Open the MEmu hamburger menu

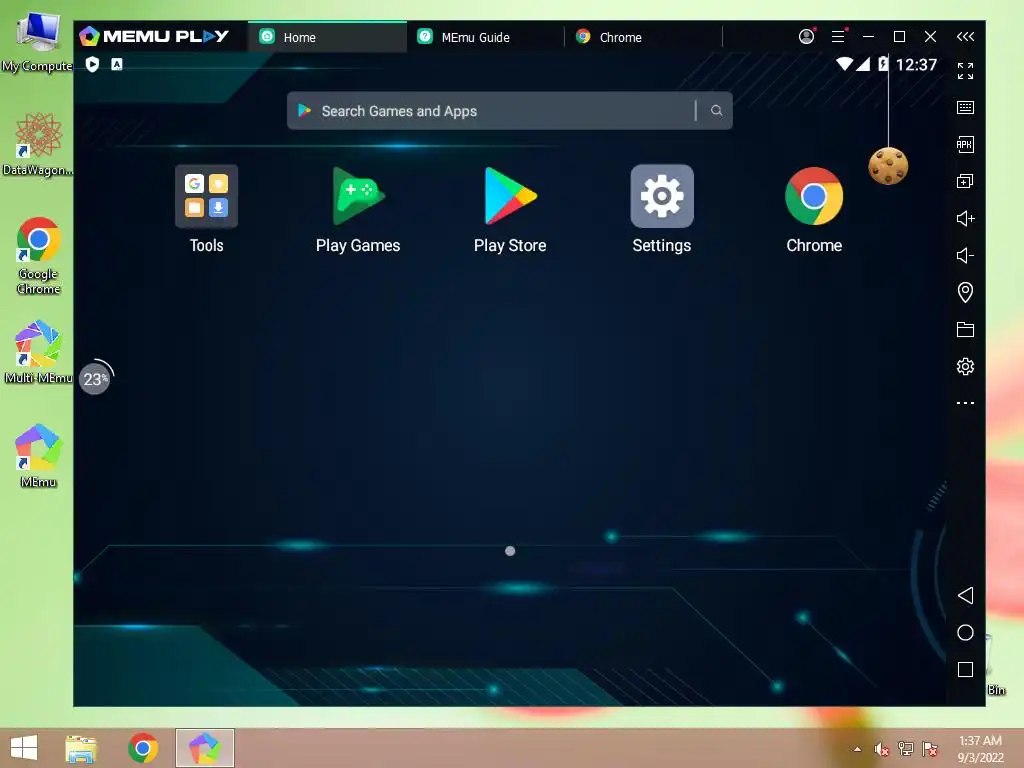coord(838,37)
